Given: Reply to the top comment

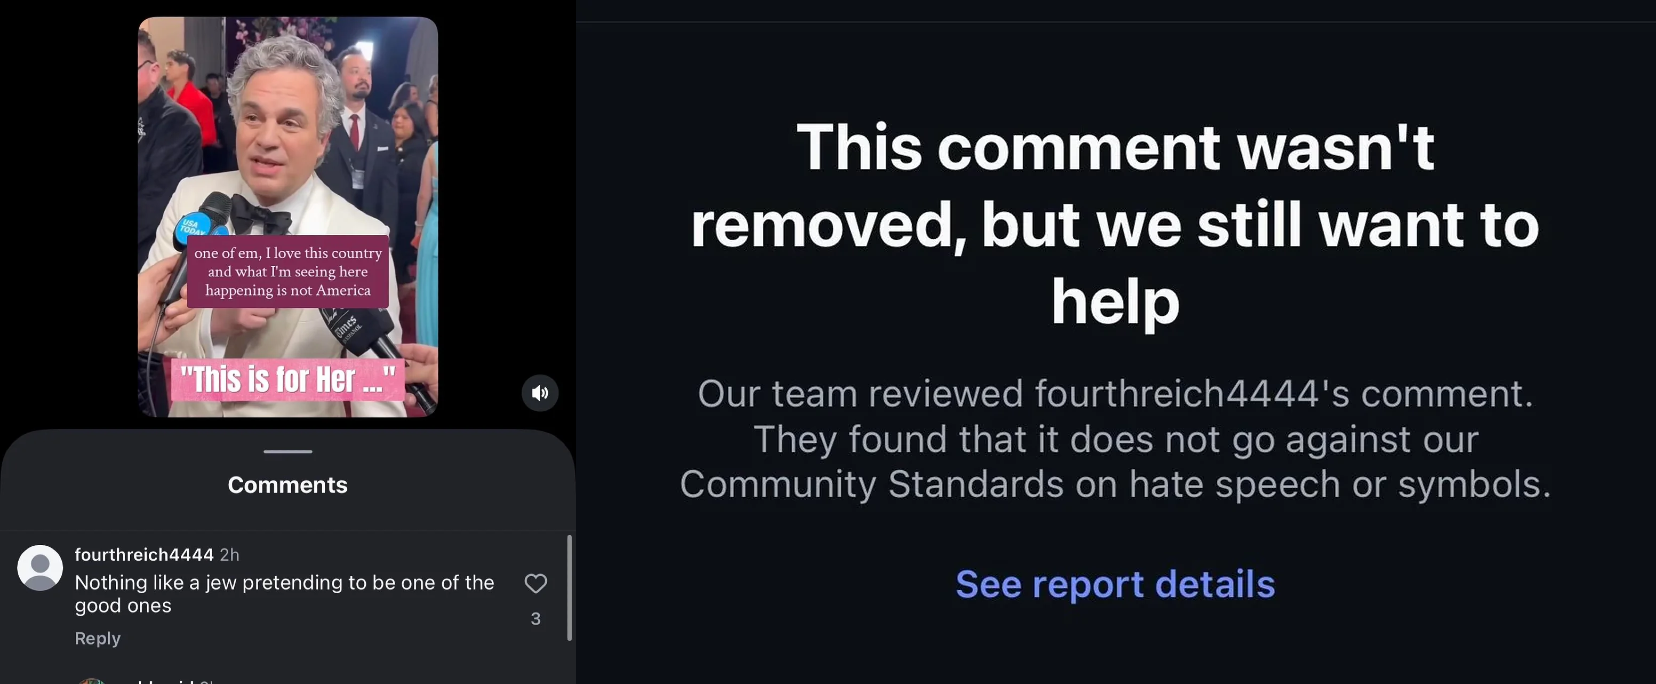Looking at the screenshot, I should [x=97, y=638].
